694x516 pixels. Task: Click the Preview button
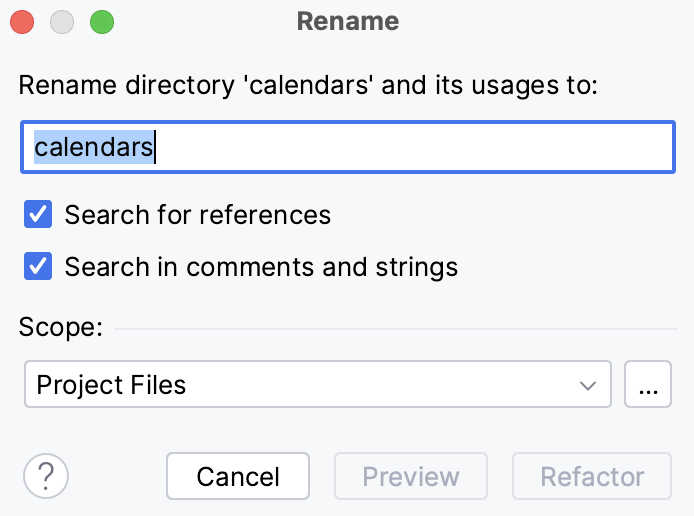click(410, 477)
